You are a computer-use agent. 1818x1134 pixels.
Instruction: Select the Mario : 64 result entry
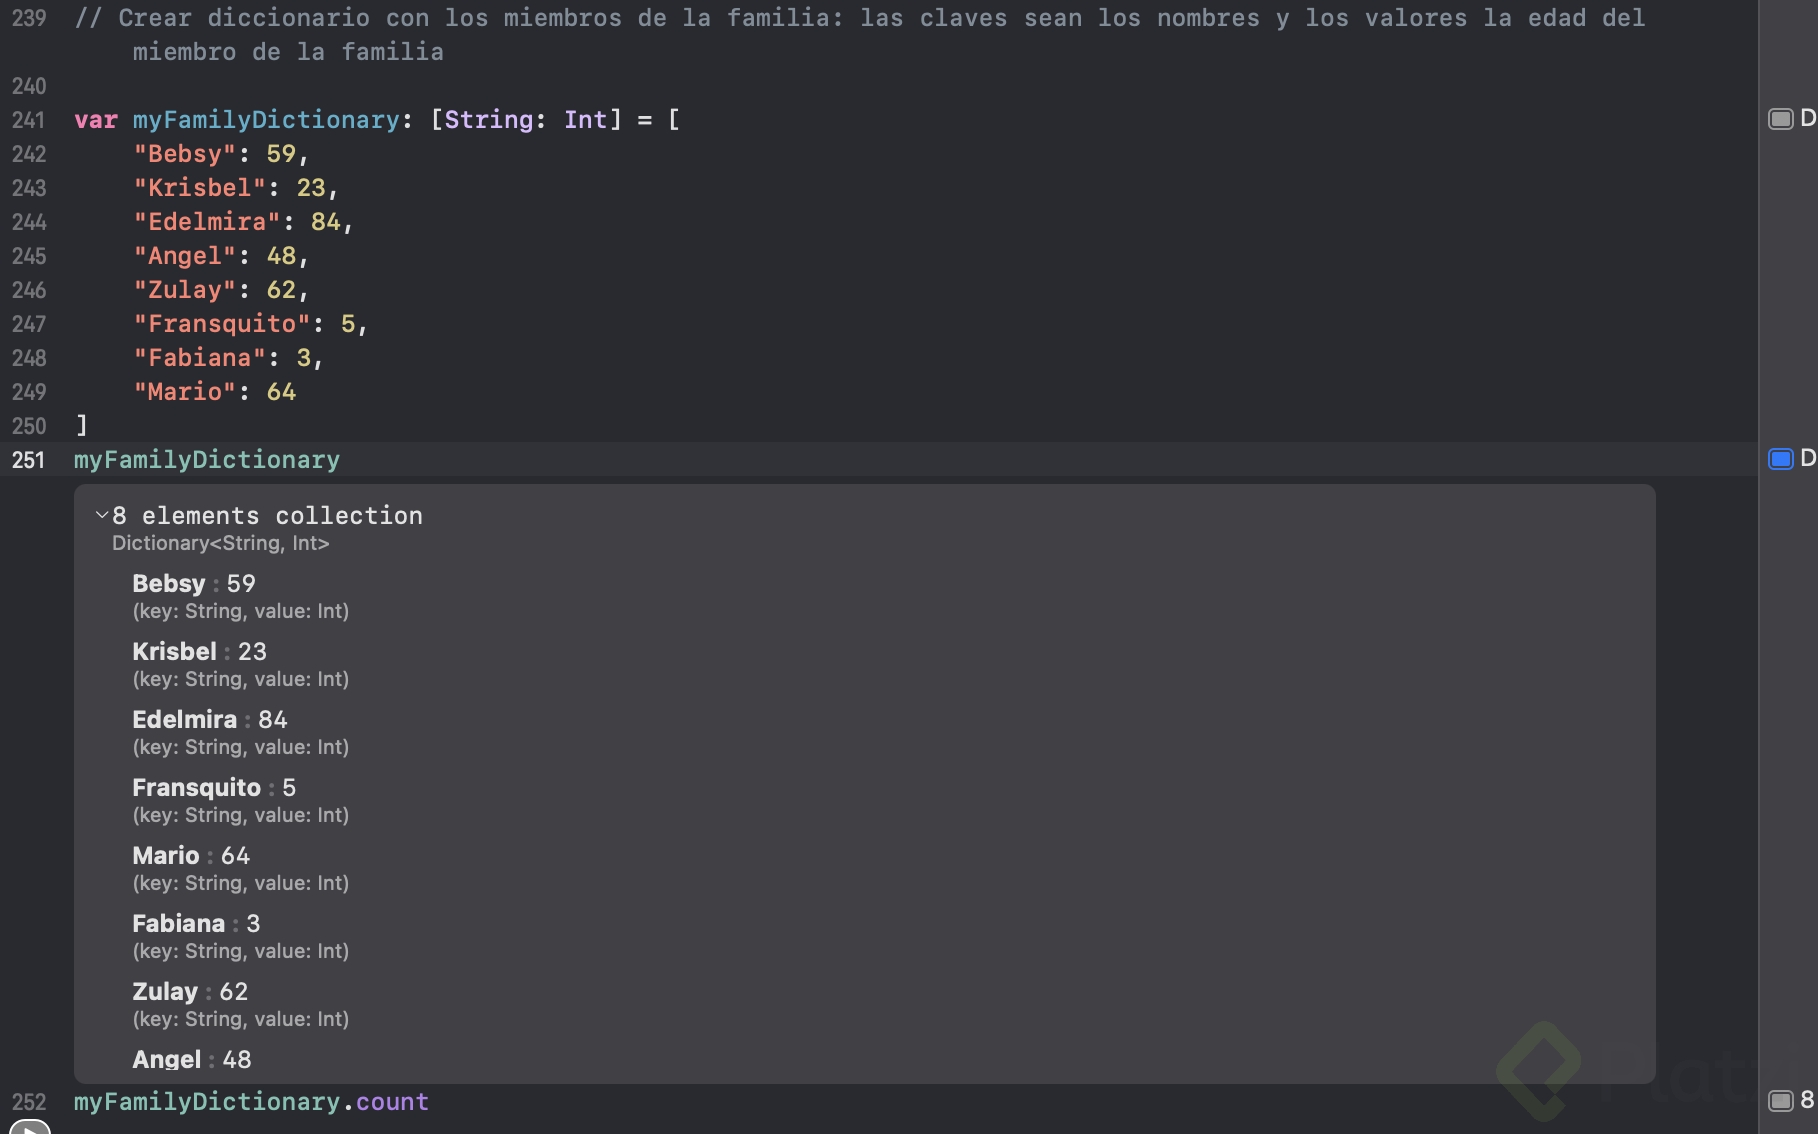pyautogui.click(x=190, y=856)
